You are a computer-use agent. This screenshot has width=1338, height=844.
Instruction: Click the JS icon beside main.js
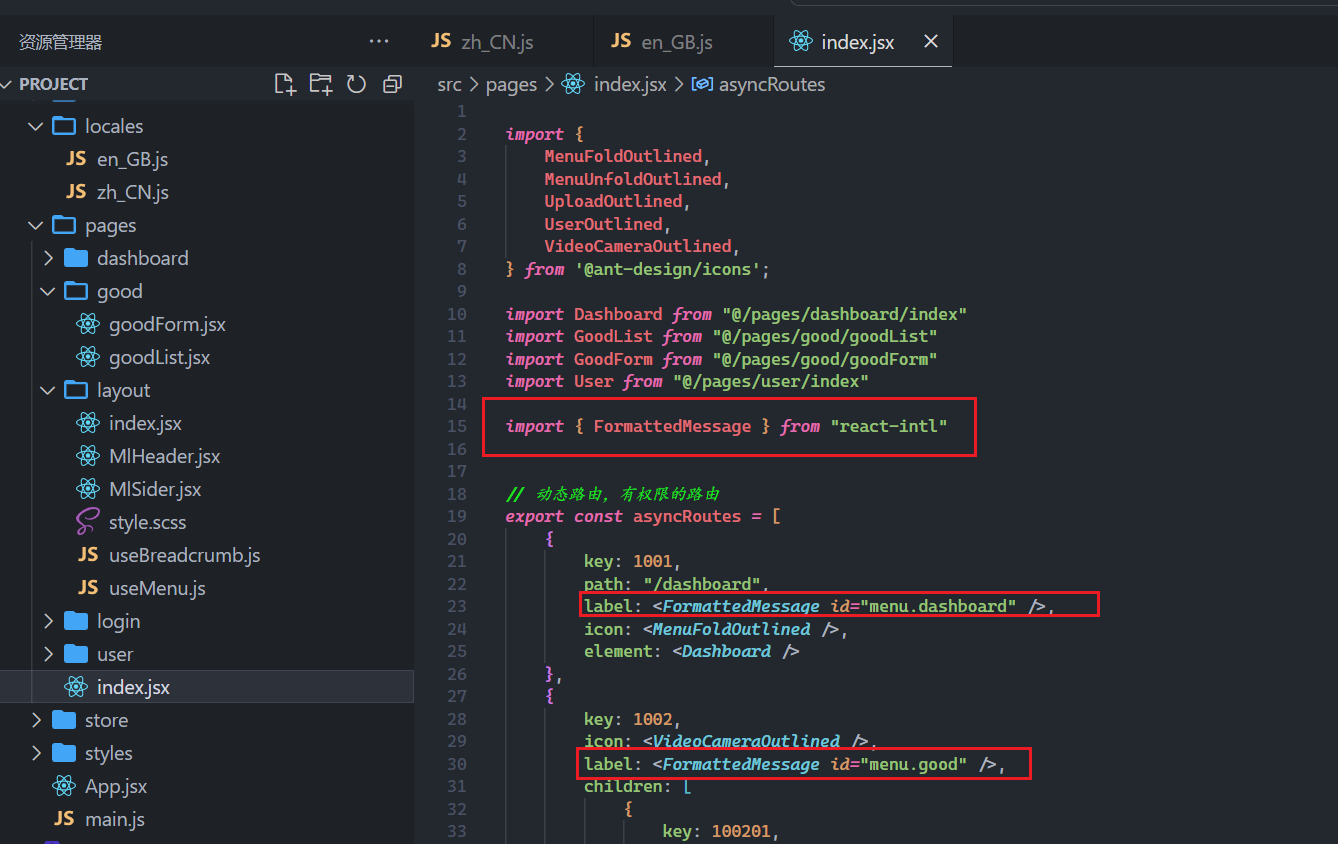pyautogui.click(x=64, y=819)
